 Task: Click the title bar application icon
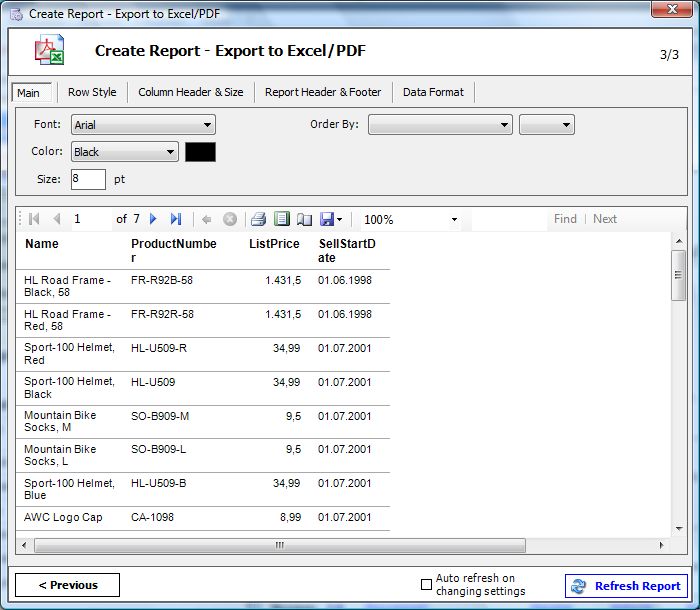point(17,14)
